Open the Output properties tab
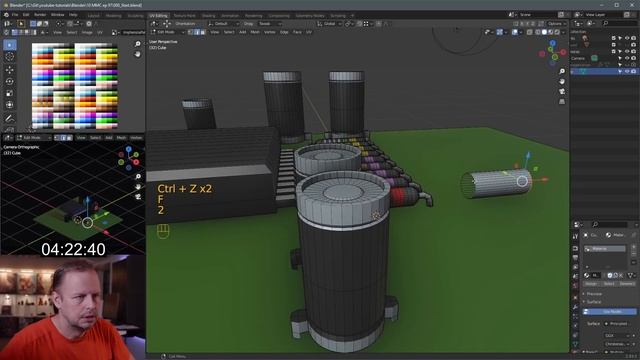Viewport: 640px width, 360px height. (575, 258)
